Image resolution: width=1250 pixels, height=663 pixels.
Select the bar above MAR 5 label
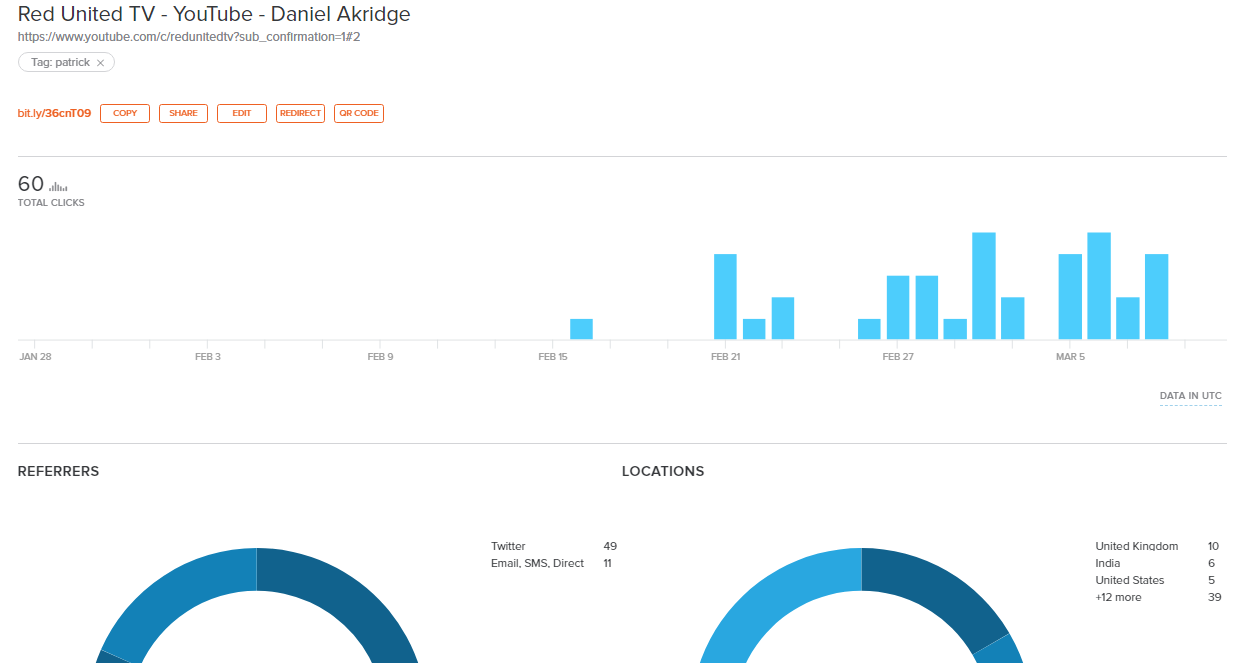[x=1070, y=297]
